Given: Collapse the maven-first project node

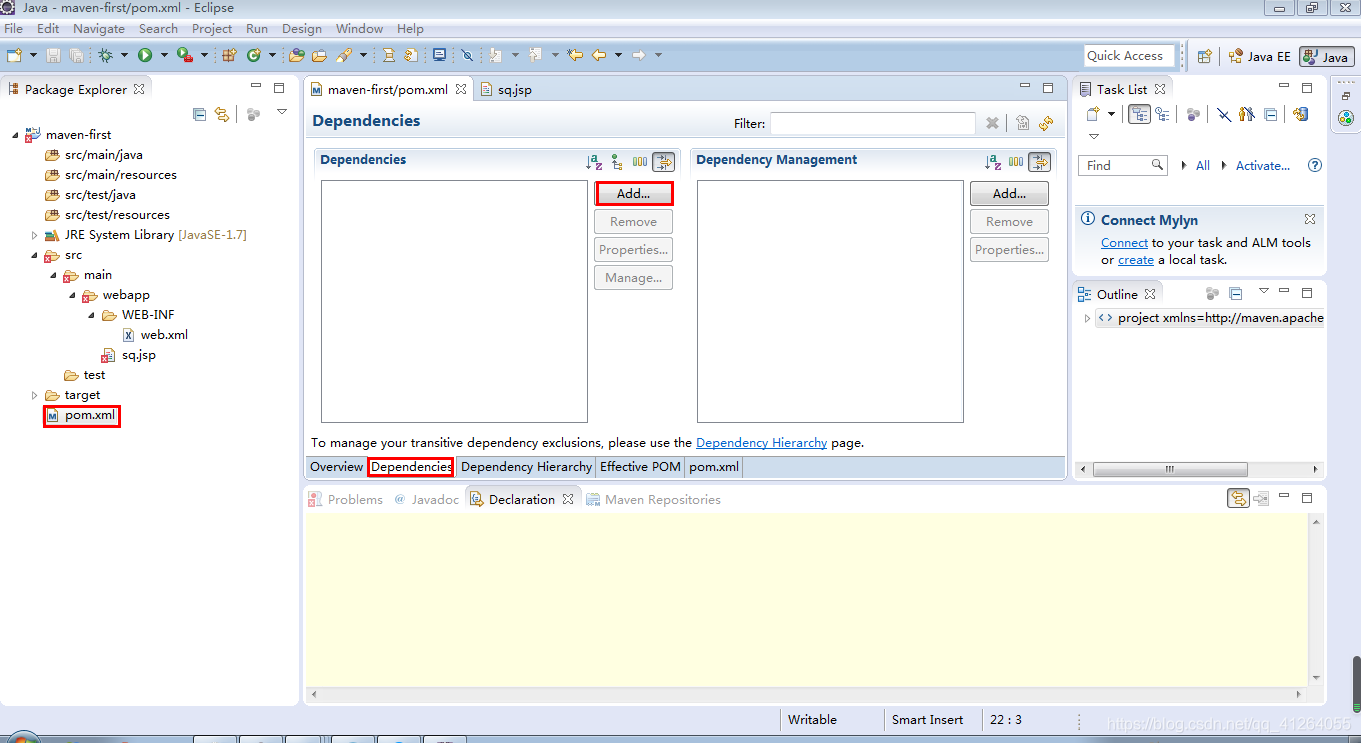Looking at the screenshot, I should (15, 134).
